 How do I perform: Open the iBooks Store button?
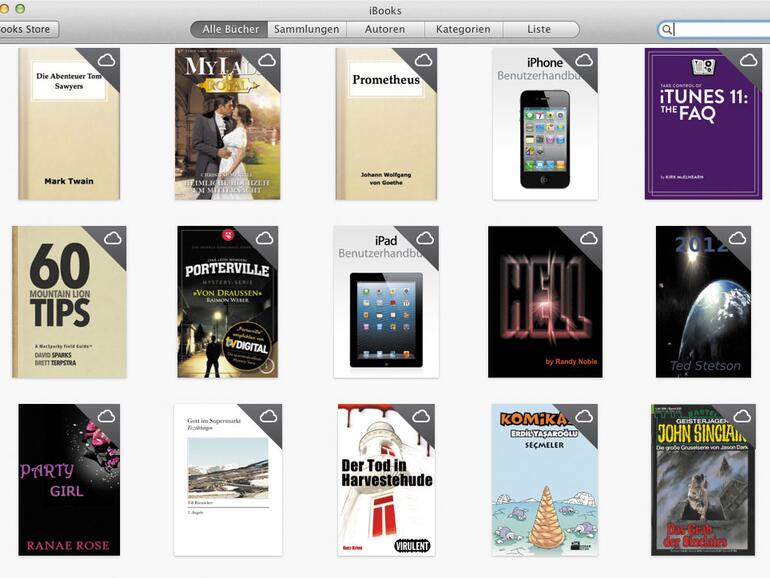click(27, 29)
